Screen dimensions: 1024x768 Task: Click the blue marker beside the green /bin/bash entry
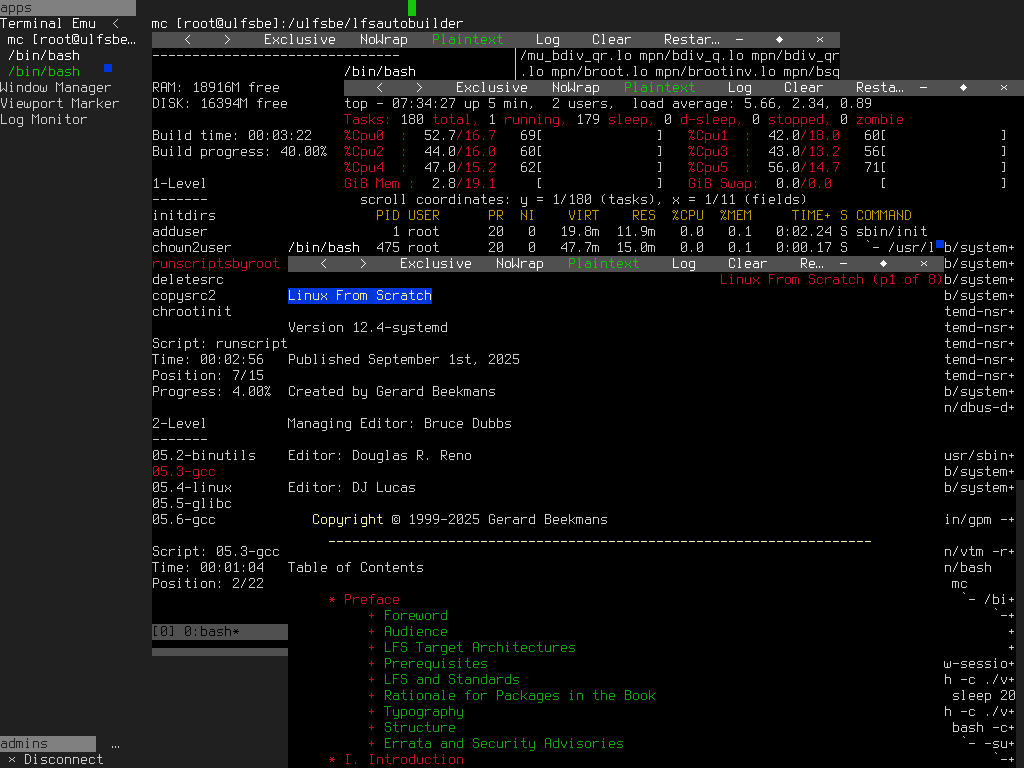pyautogui.click(x=108, y=68)
